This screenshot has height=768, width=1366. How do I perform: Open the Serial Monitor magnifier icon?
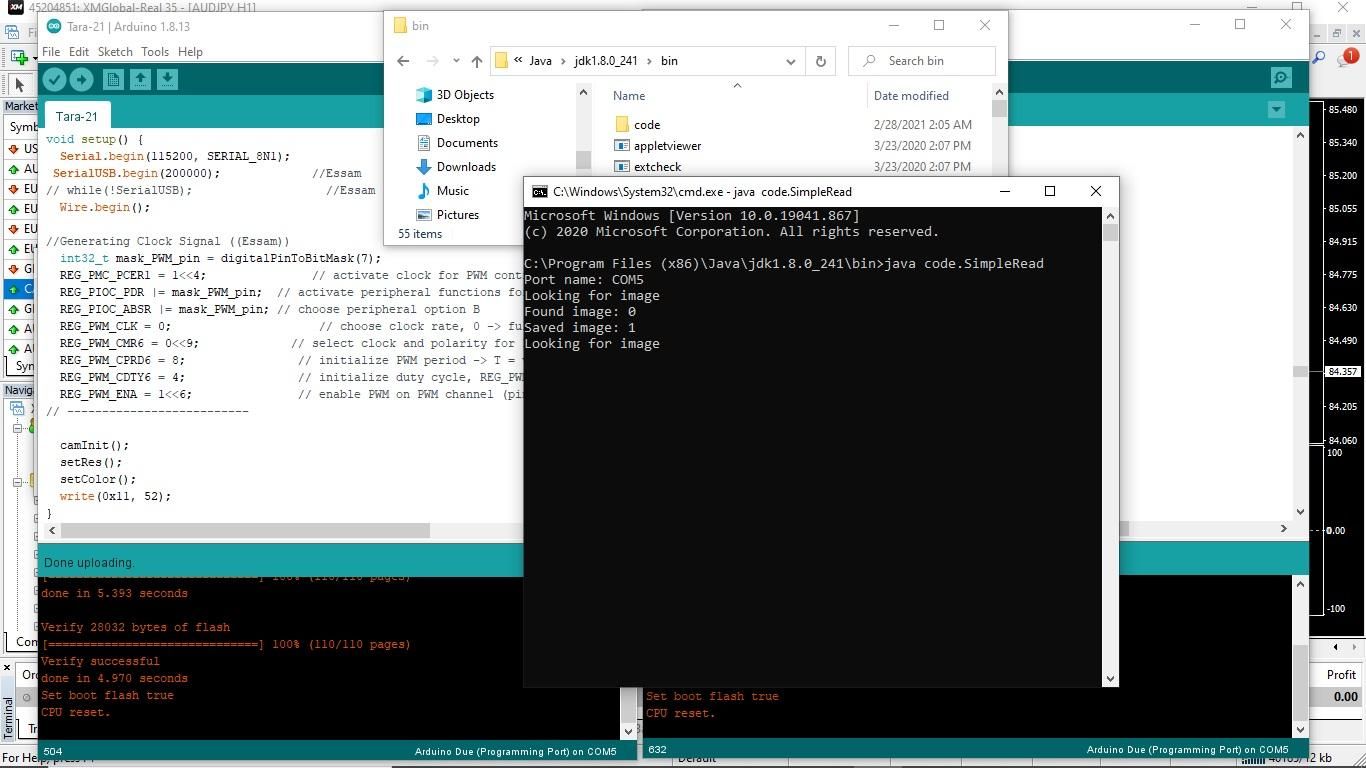(1281, 77)
